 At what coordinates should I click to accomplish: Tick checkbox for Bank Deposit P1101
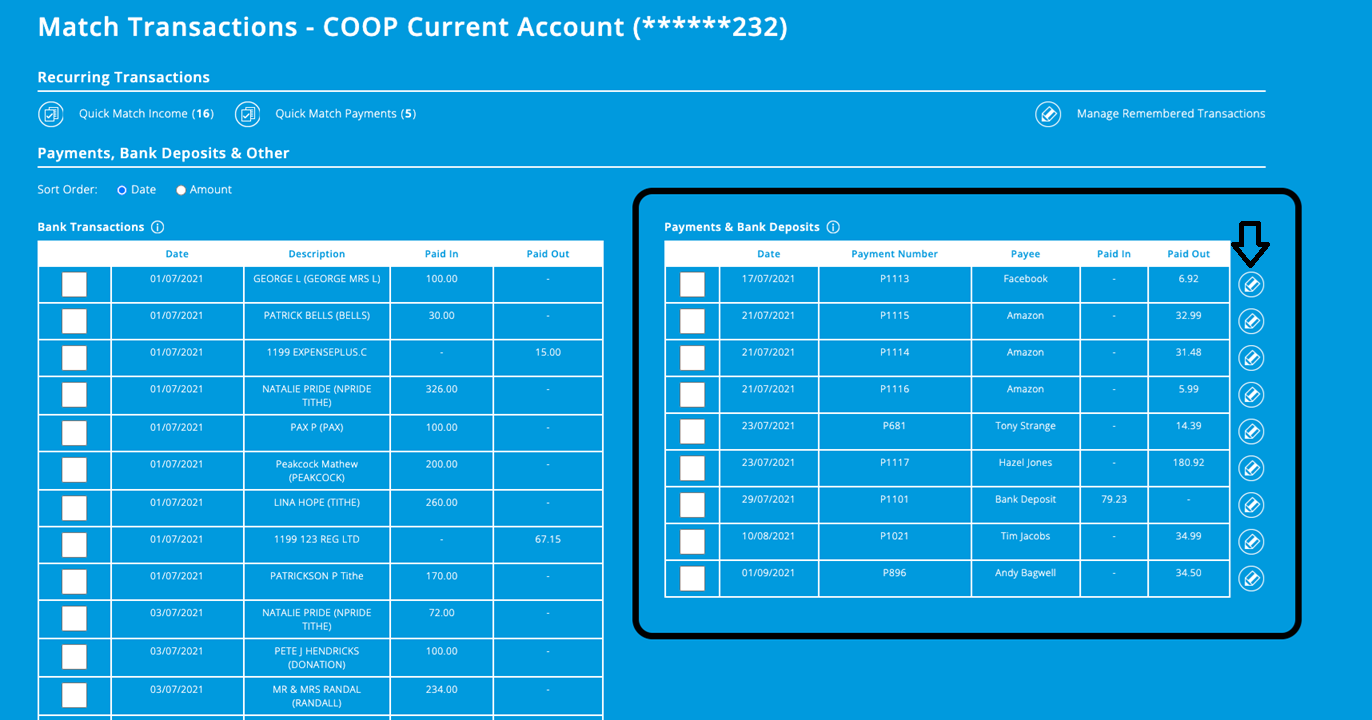point(692,505)
